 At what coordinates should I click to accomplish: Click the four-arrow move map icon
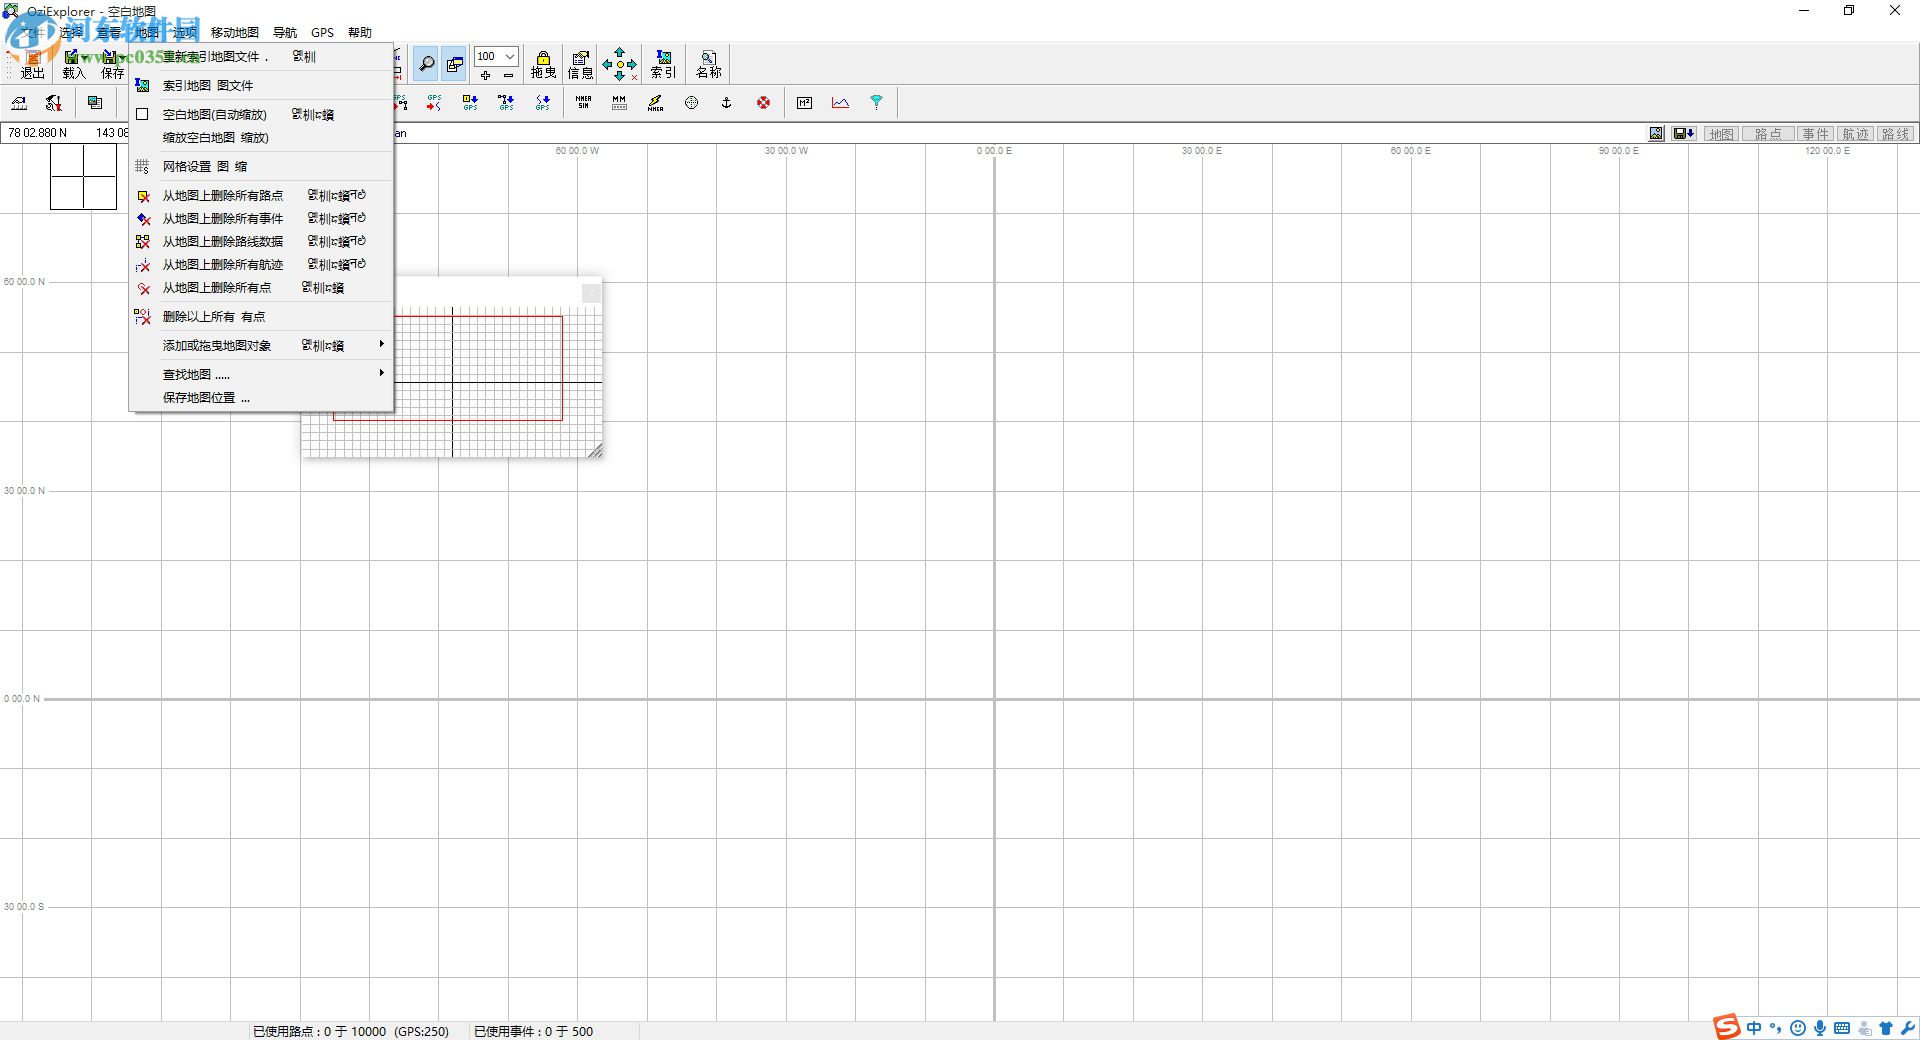(620, 64)
